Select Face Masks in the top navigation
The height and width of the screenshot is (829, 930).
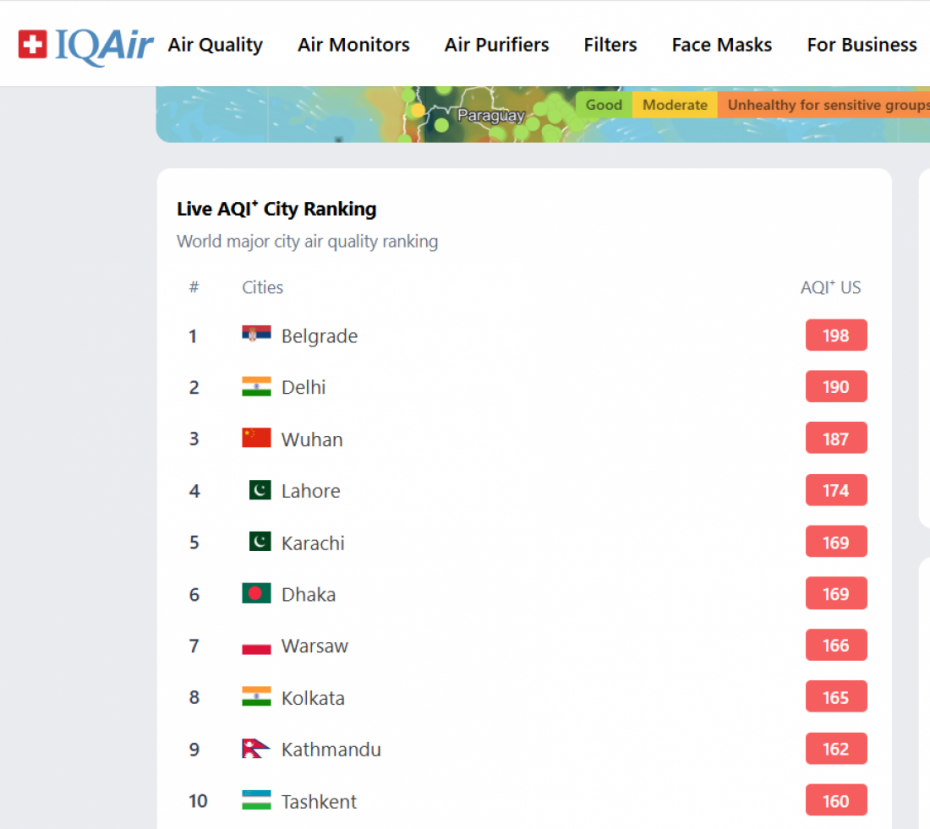(722, 44)
